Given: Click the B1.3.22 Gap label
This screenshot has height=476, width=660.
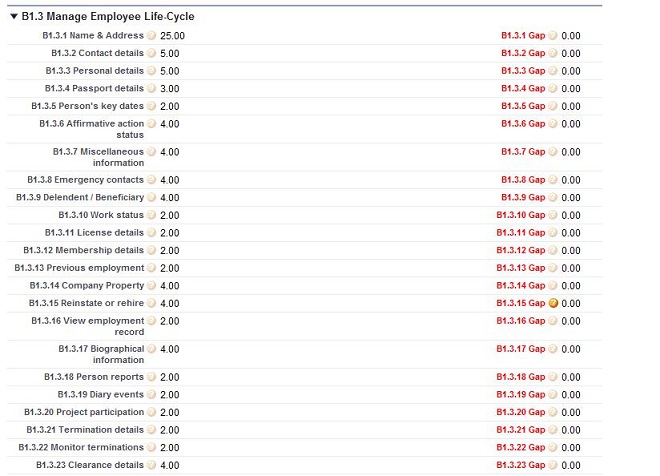Looking at the screenshot, I should pos(521,447).
